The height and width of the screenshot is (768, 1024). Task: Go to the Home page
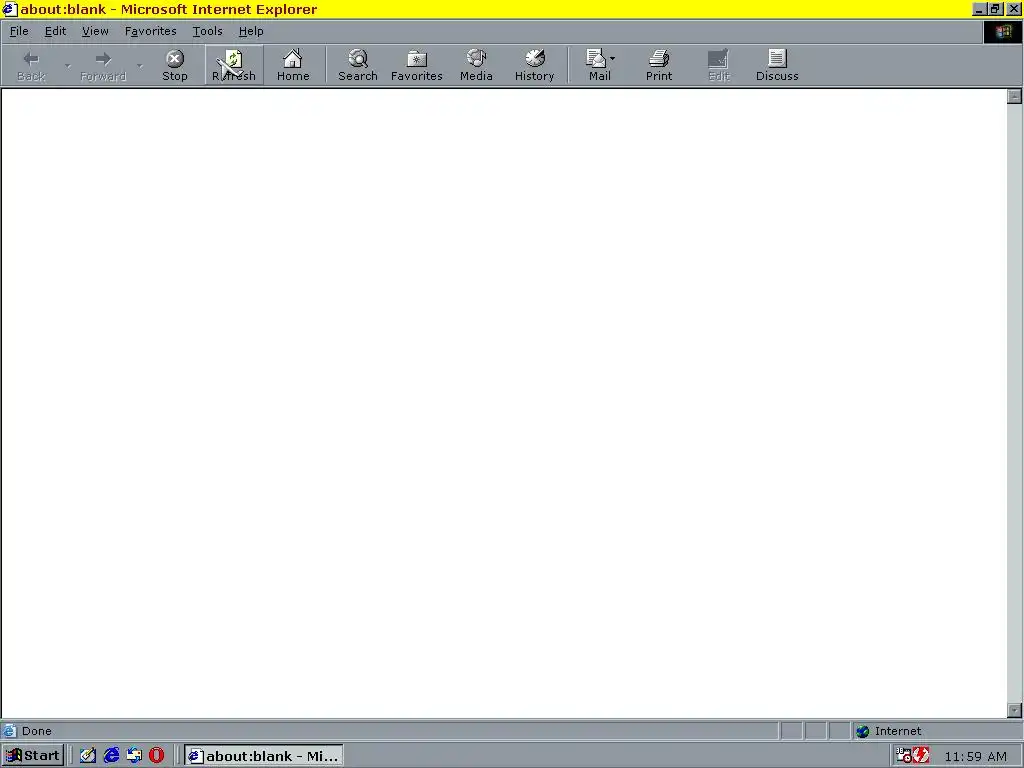click(x=293, y=65)
